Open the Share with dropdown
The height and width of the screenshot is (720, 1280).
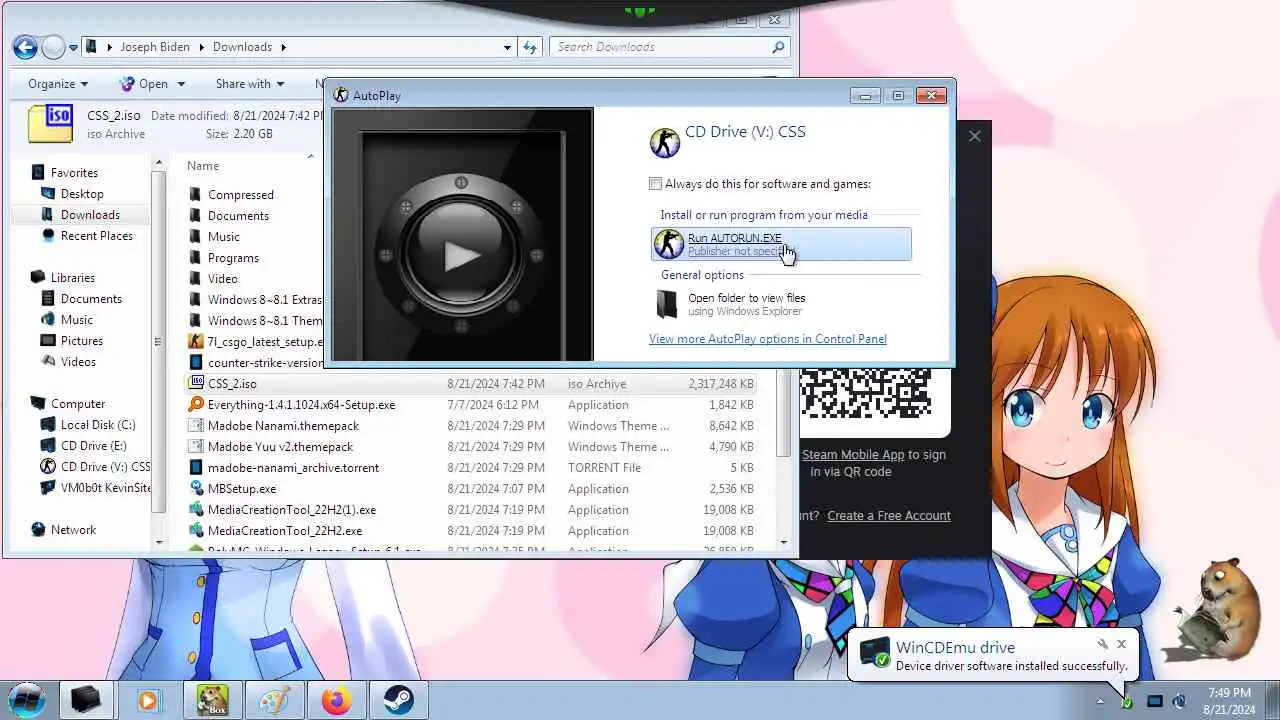coord(250,84)
